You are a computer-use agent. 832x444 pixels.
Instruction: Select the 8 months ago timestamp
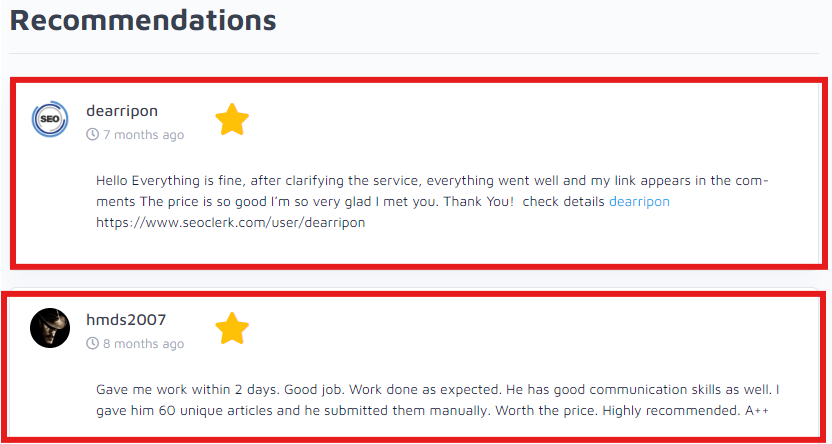143,344
